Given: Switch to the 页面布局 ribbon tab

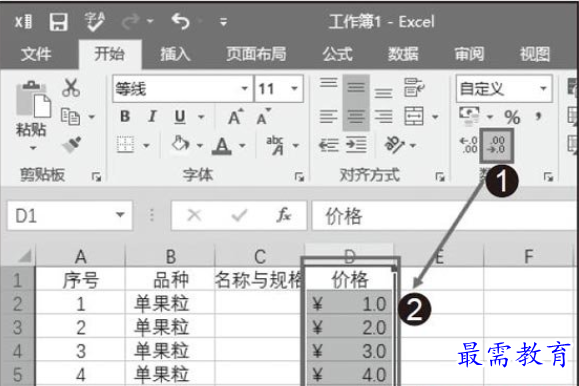Looking at the screenshot, I should [256, 54].
